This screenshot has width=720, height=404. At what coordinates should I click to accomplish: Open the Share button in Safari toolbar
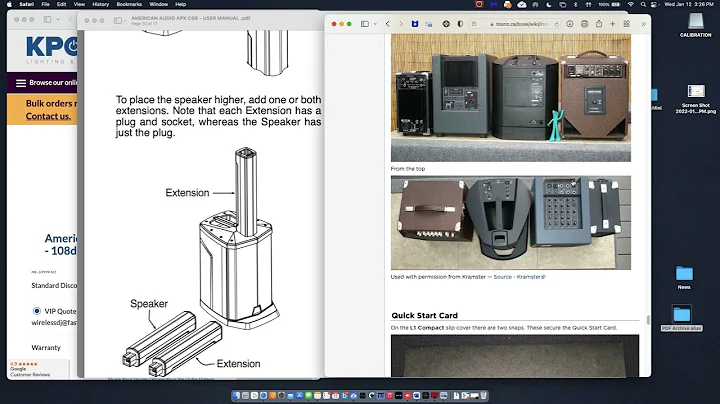599,23
